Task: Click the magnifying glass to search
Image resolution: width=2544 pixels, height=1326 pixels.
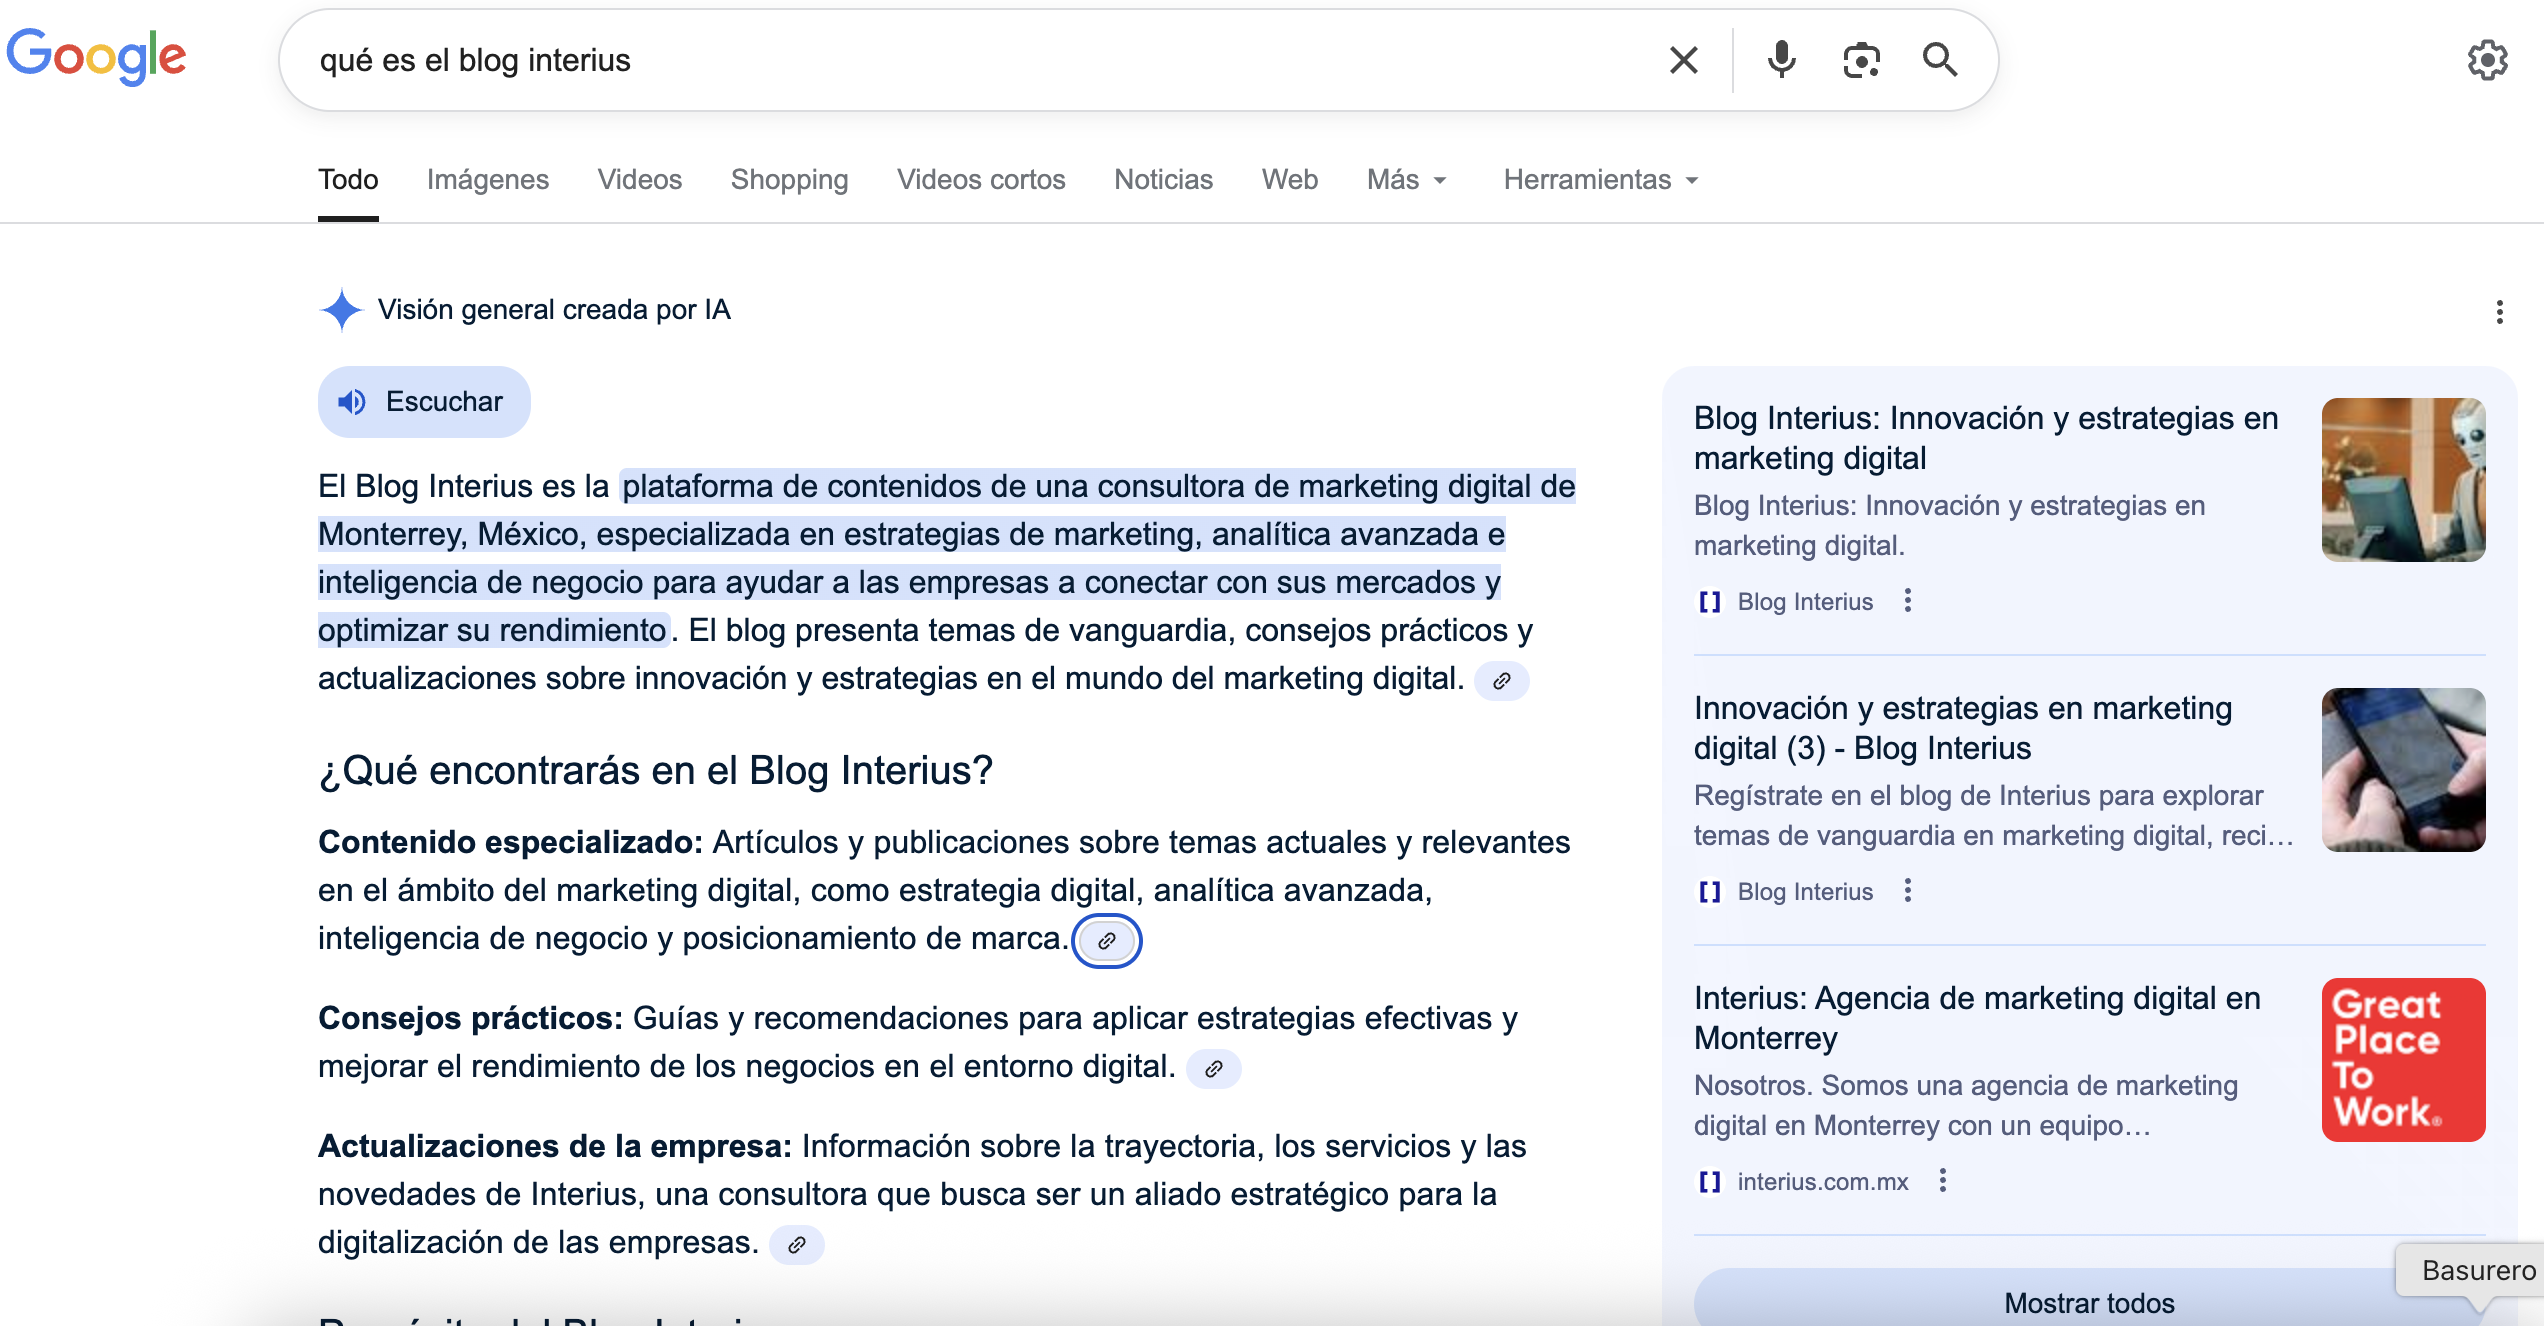Action: [x=1939, y=60]
